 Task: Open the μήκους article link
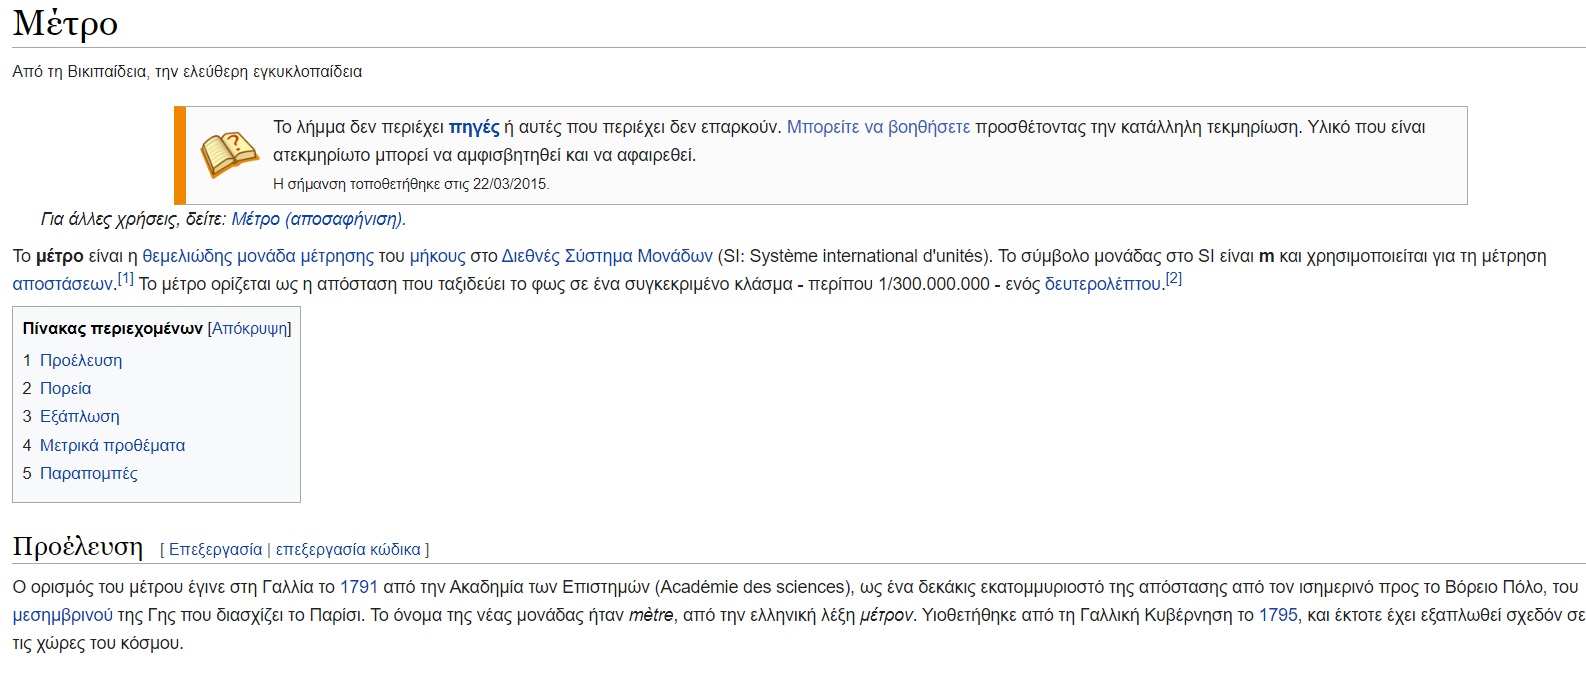pyautogui.click(x=437, y=256)
